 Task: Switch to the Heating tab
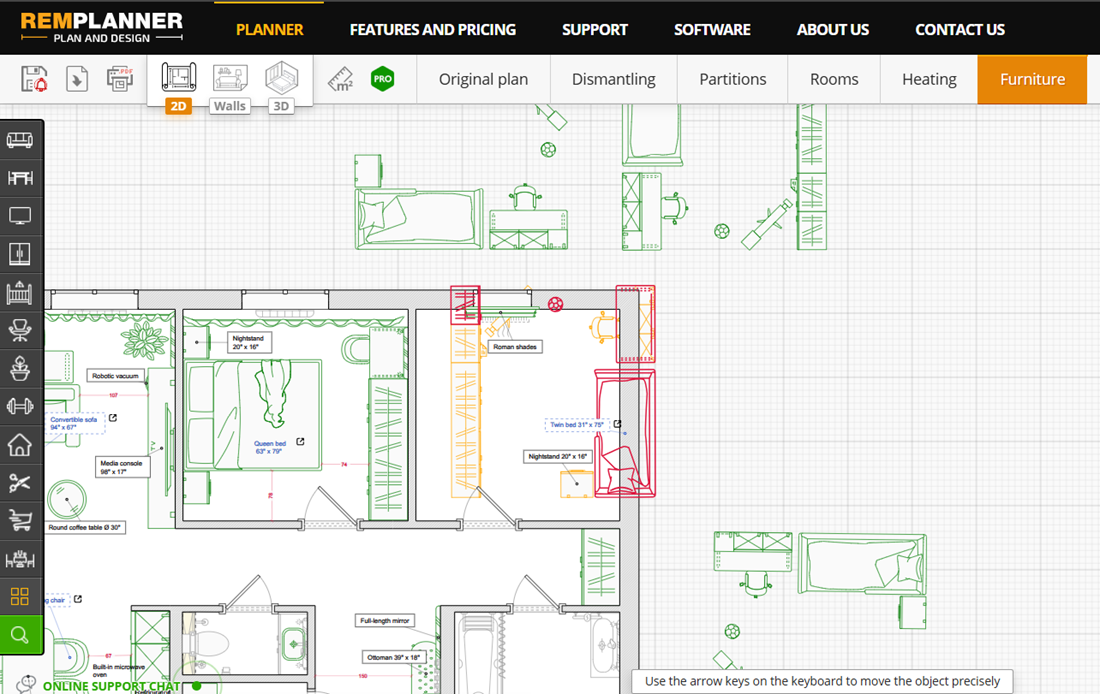point(928,78)
